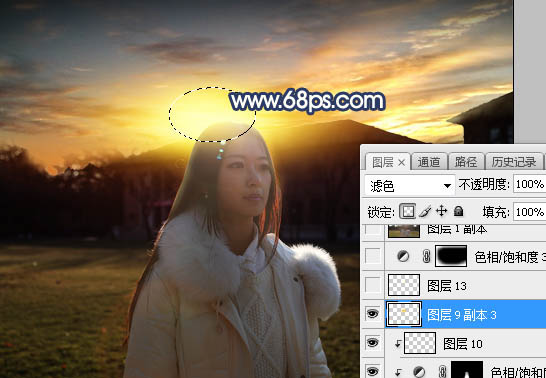Click 图层 13 layer thumbnail
546x378 pixels.
pyautogui.click(x=404, y=285)
